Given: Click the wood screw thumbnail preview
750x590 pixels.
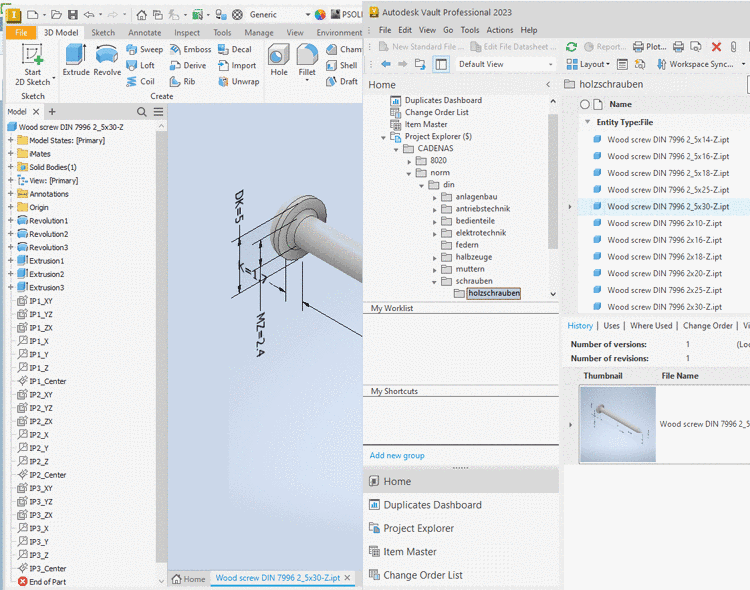Looking at the screenshot, I should [617, 424].
